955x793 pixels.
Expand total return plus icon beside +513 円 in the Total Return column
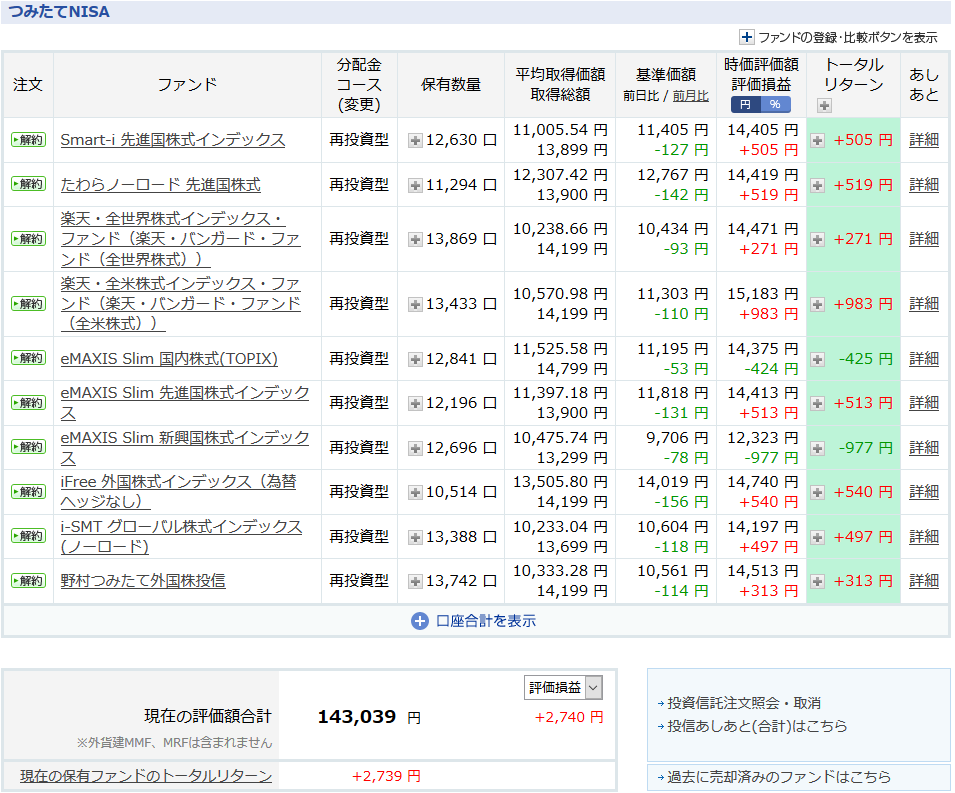(x=817, y=403)
